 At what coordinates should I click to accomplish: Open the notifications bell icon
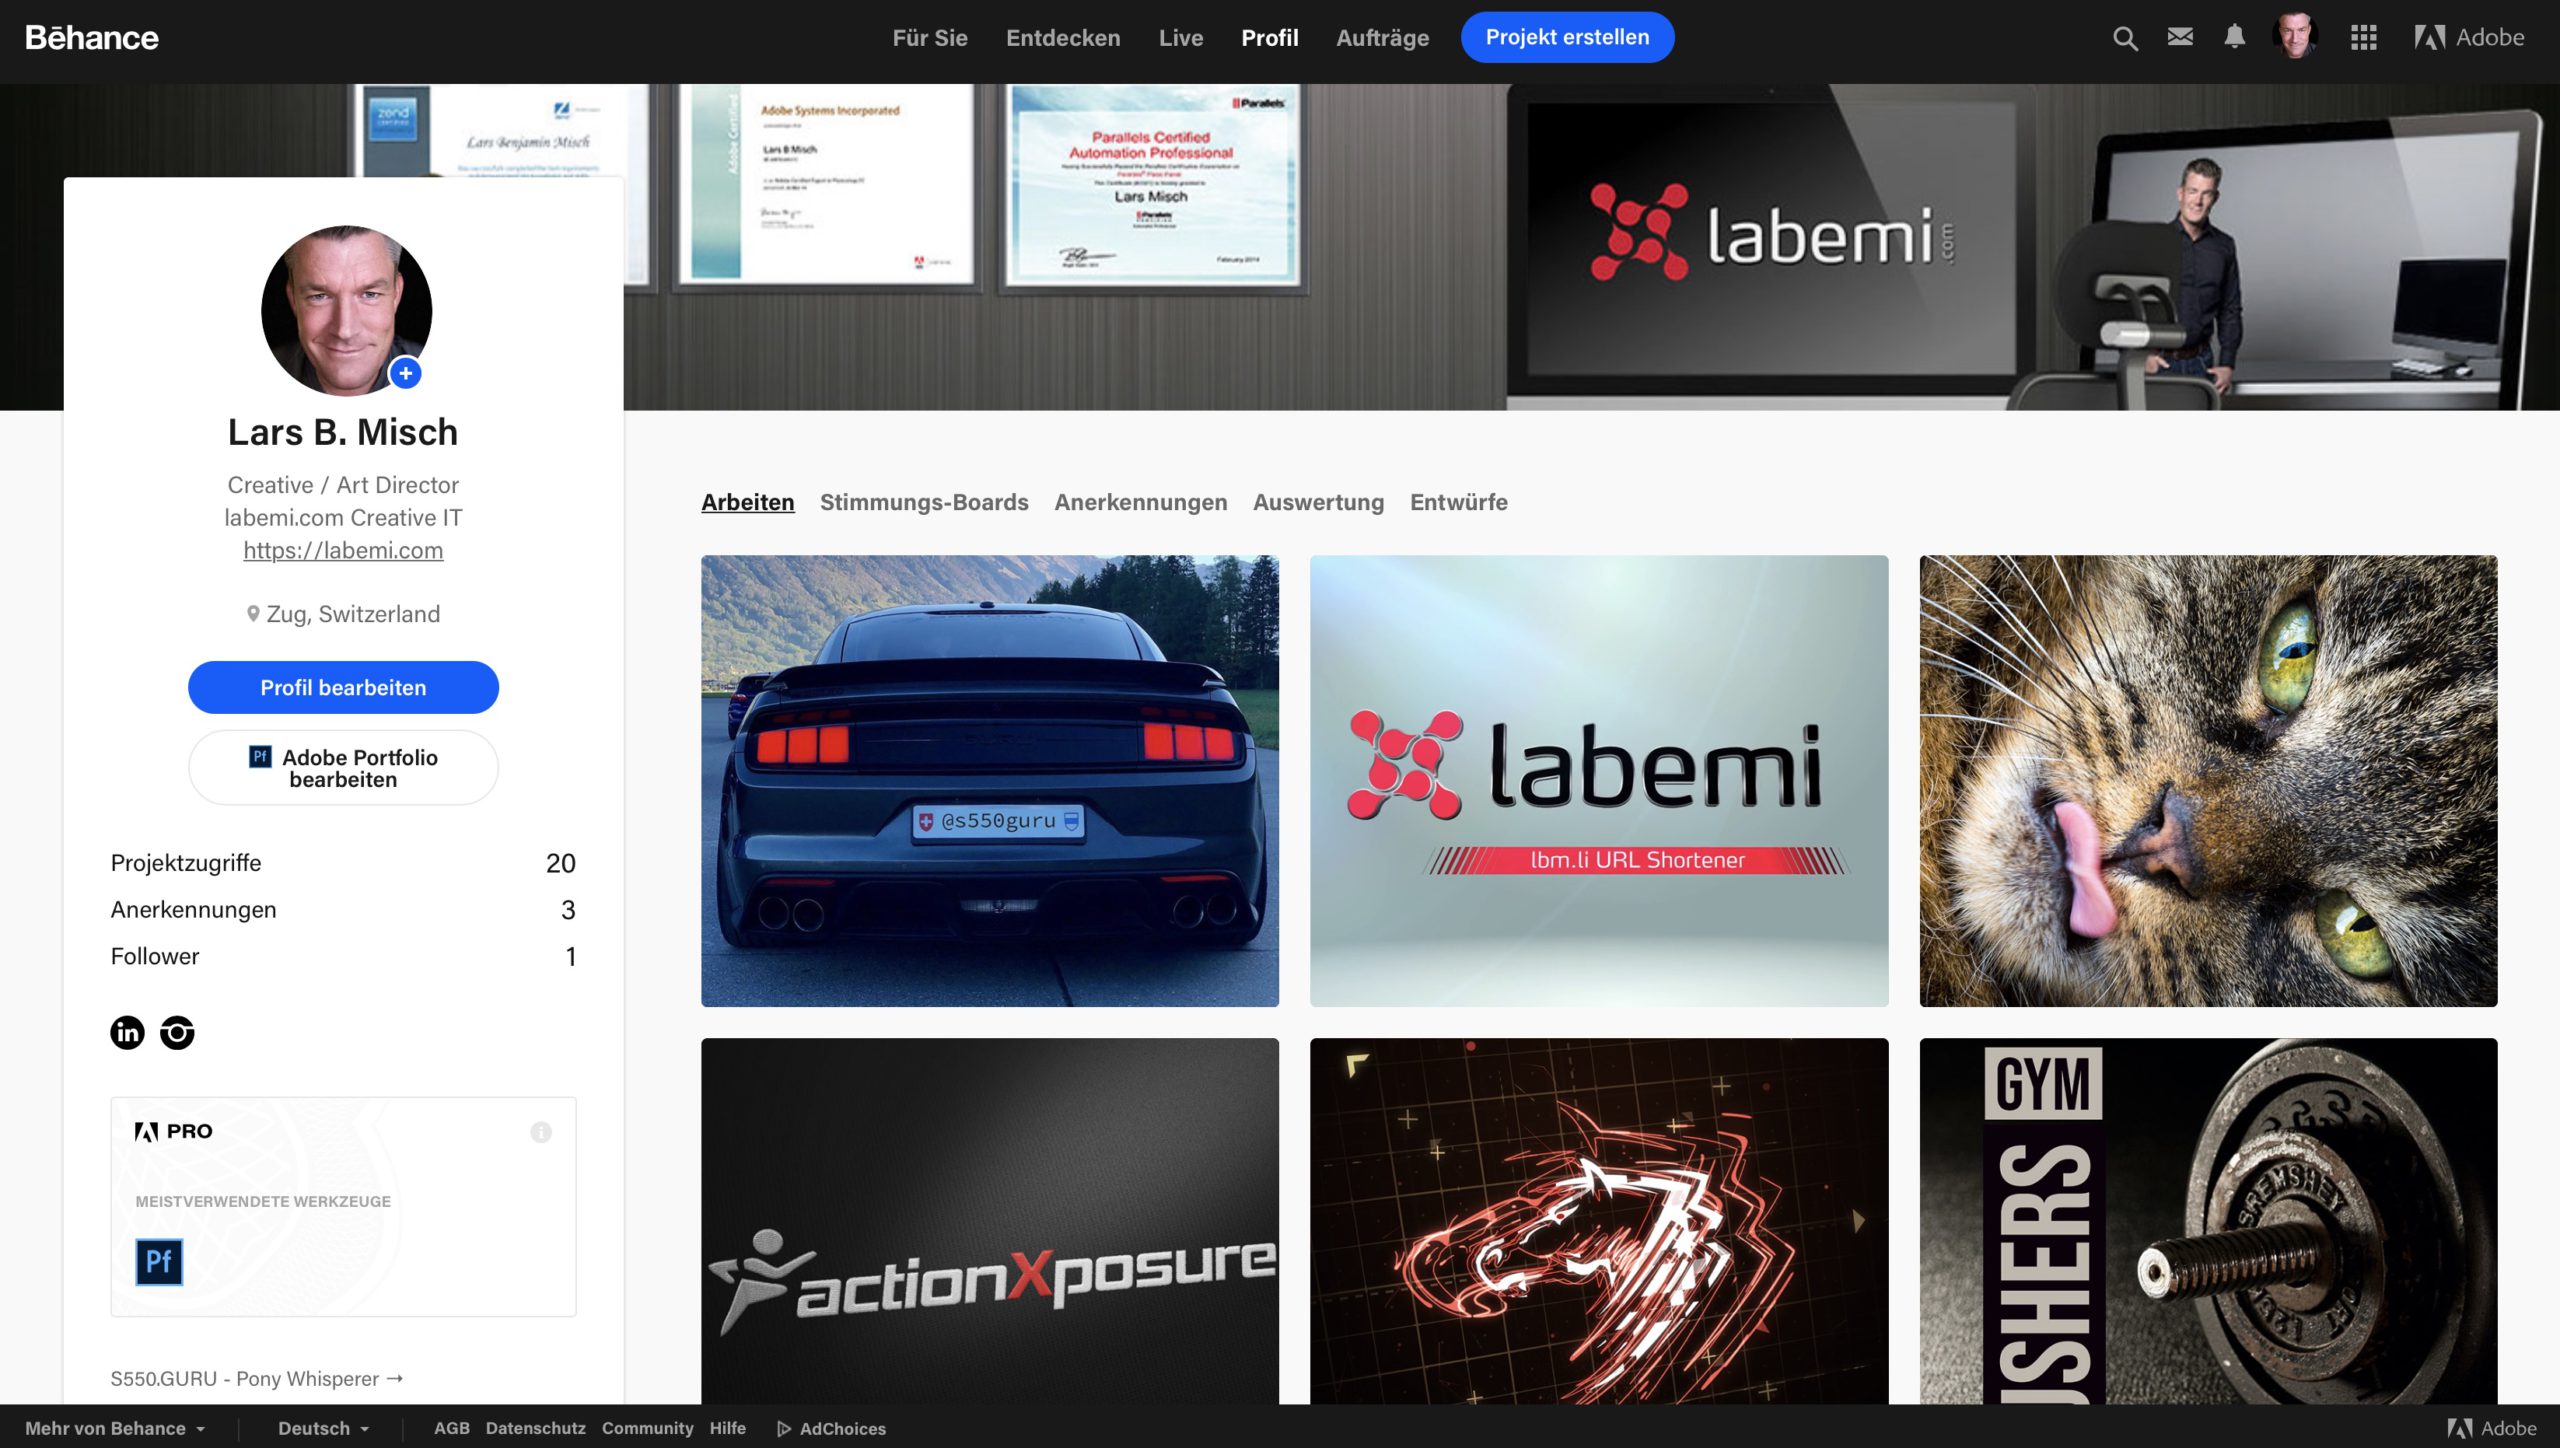(x=2234, y=37)
